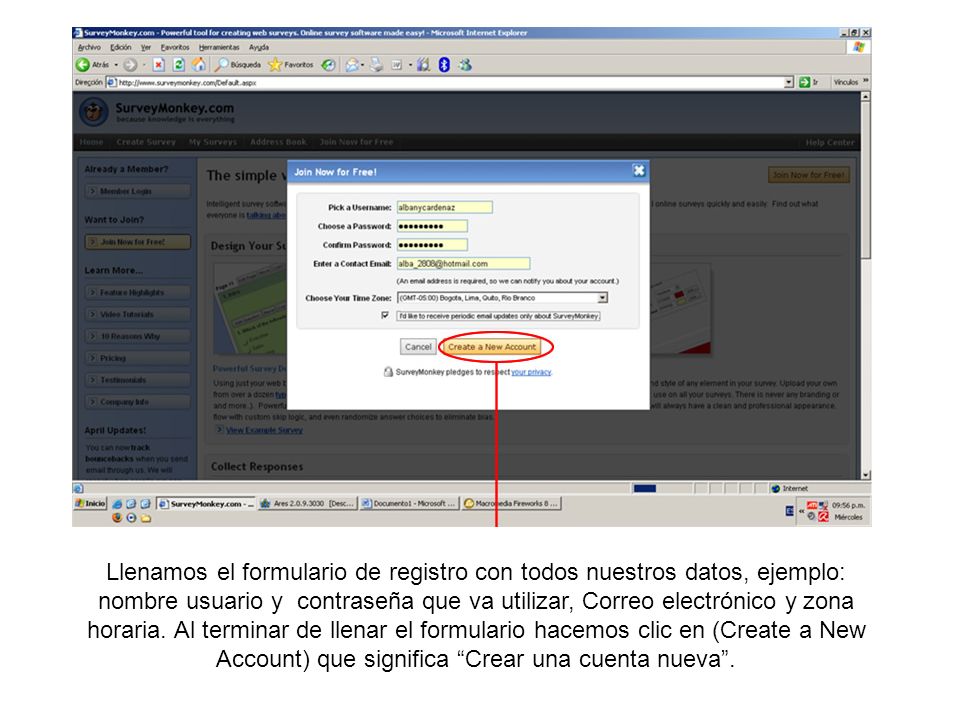The height and width of the screenshot is (720, 960).
Task: Click the Address Book nav tab
Action: coord(279,141)
